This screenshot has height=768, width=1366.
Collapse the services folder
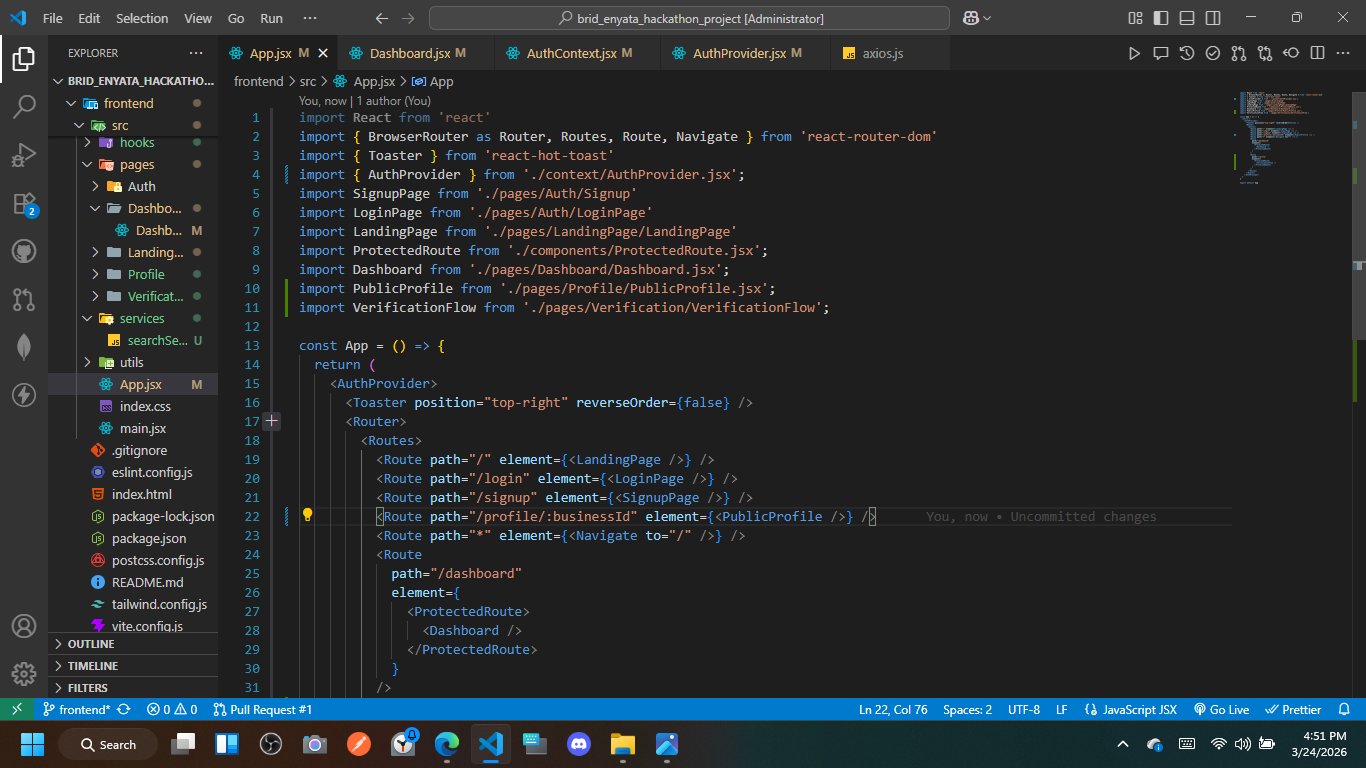141,318
